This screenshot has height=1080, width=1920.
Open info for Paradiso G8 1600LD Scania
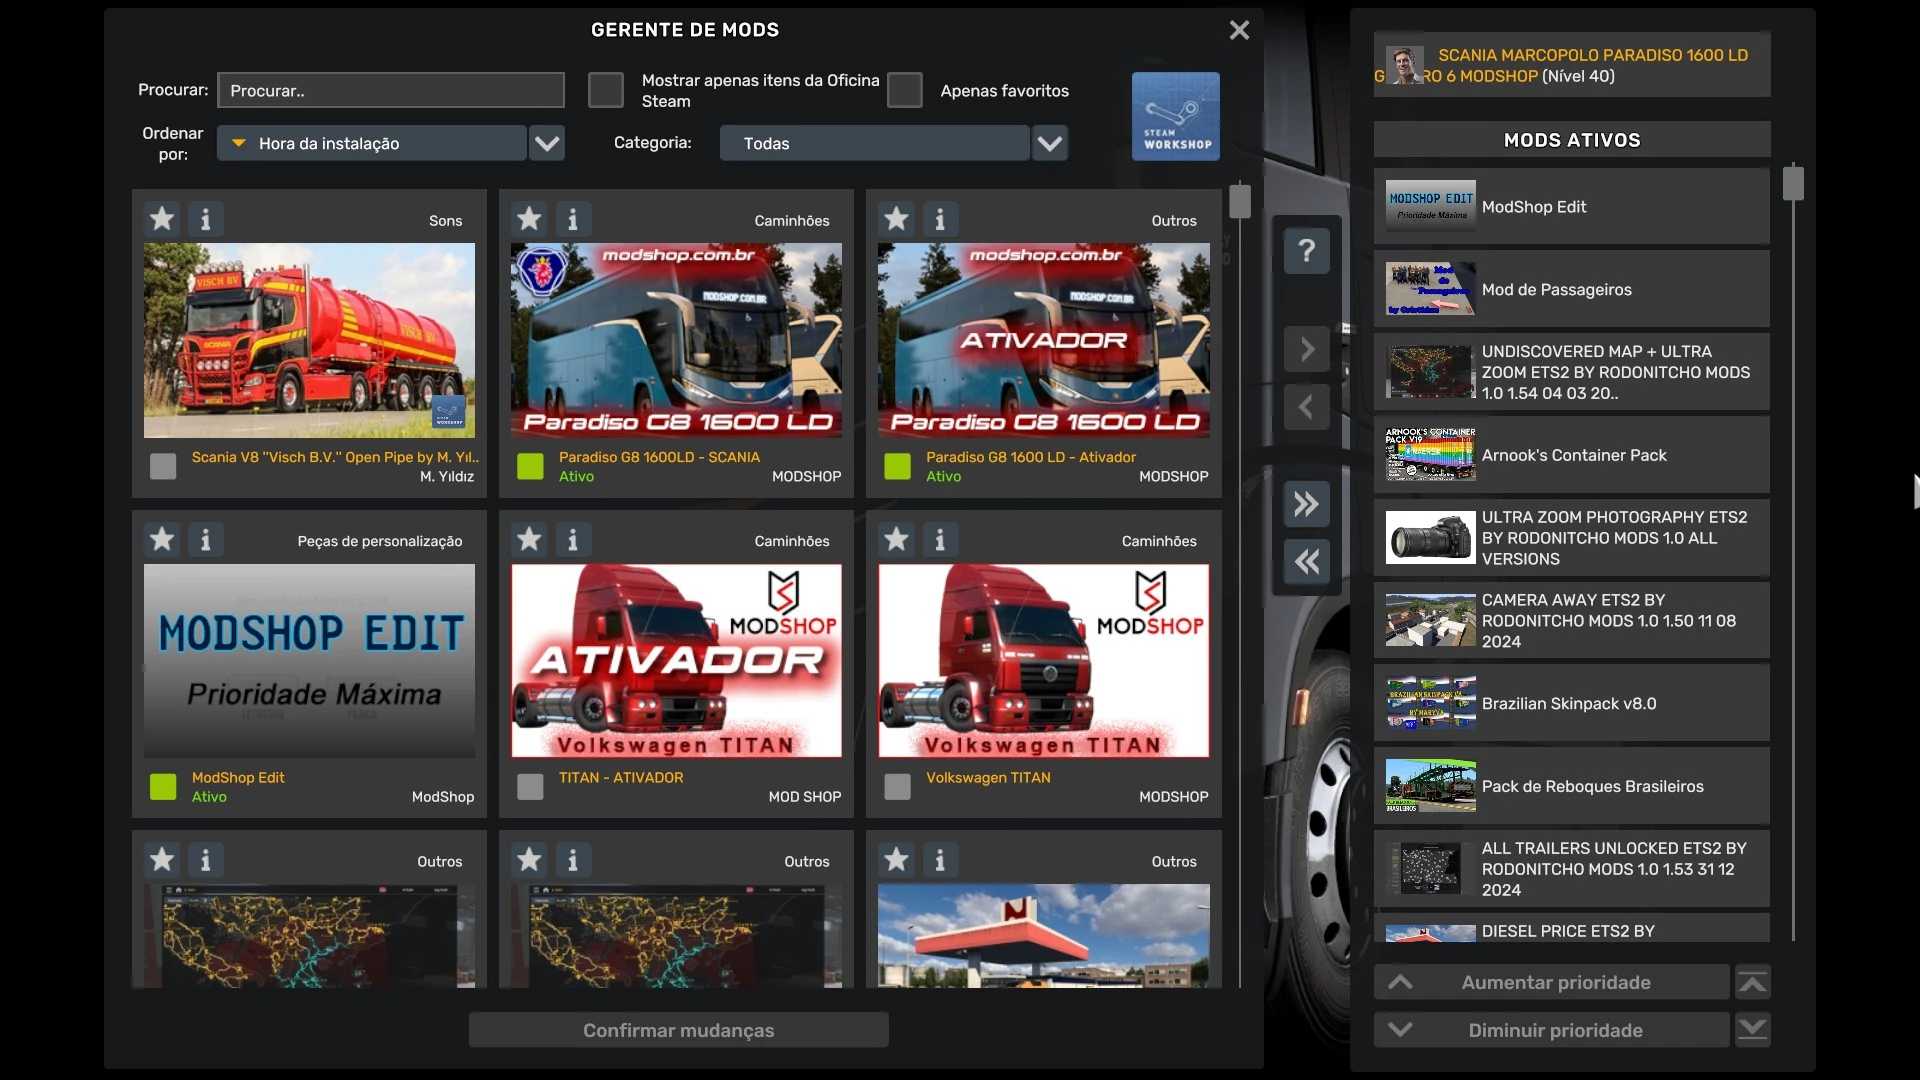(573, 219)
